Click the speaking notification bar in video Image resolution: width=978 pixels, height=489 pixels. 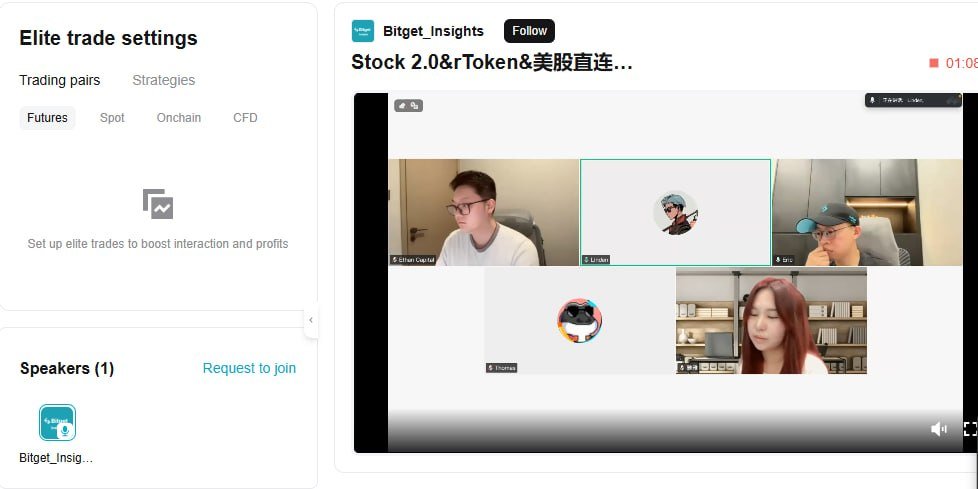click(913, 100)
